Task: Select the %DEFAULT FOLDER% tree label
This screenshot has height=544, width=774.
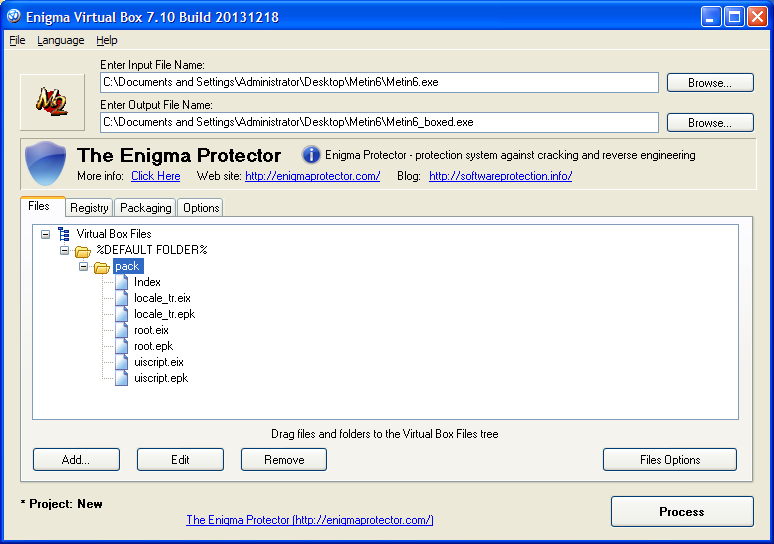Action: pyautogui.click(x=152, y=250)
